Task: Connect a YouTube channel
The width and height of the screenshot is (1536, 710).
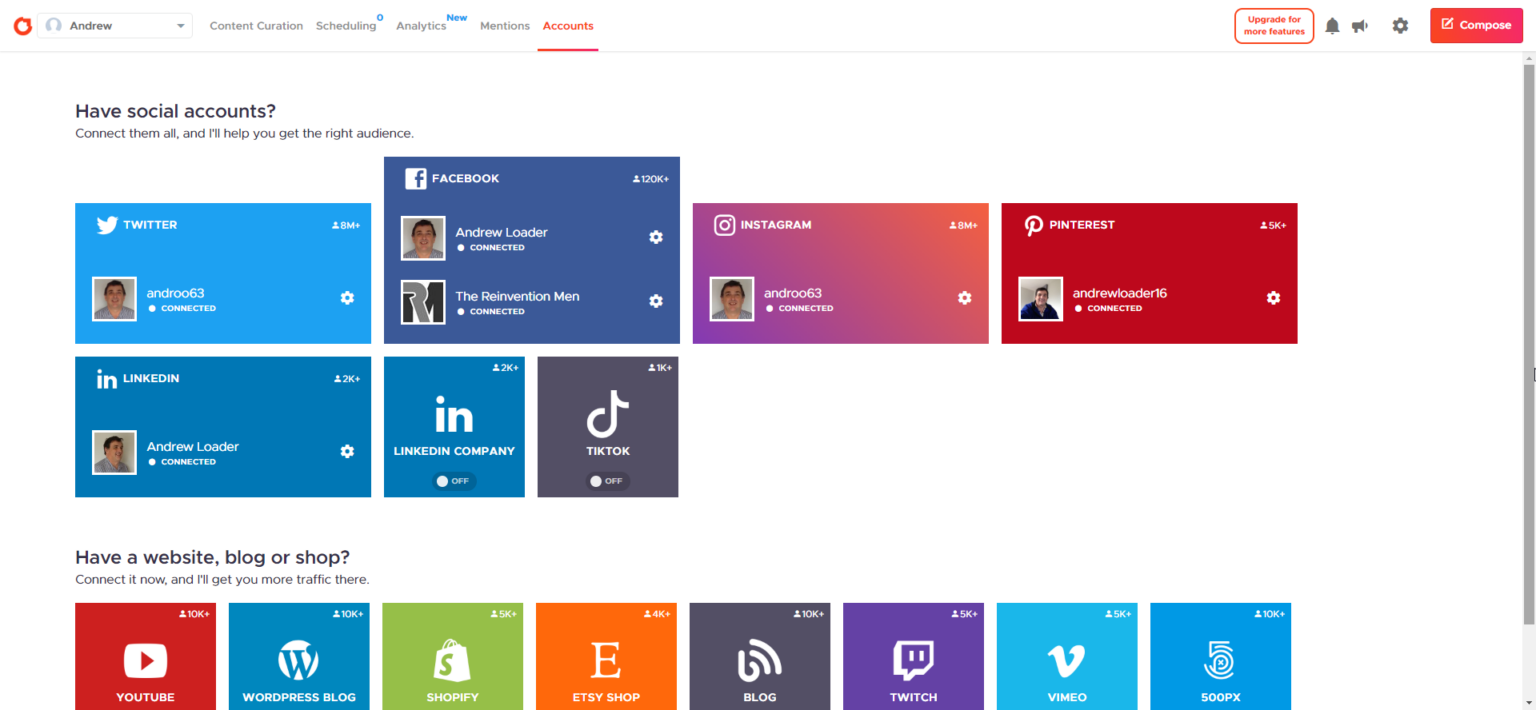Action: pyautogui.click(x=145, y=660)
